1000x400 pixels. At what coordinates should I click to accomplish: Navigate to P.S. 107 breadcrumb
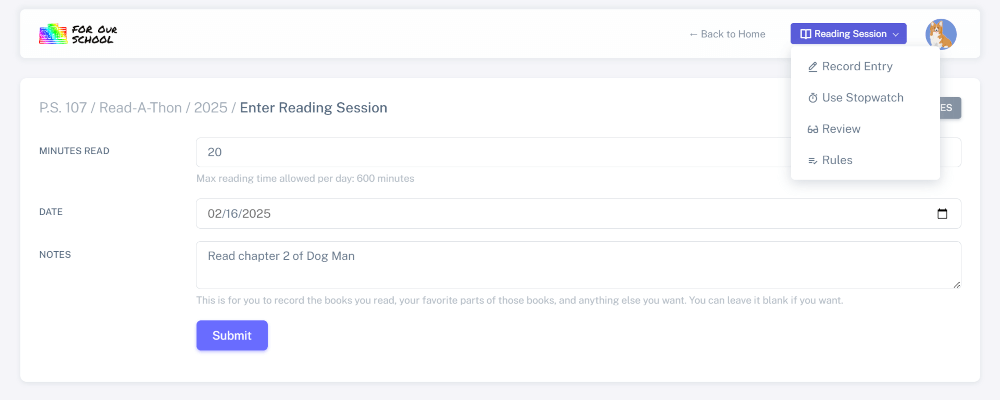(65, 108)
